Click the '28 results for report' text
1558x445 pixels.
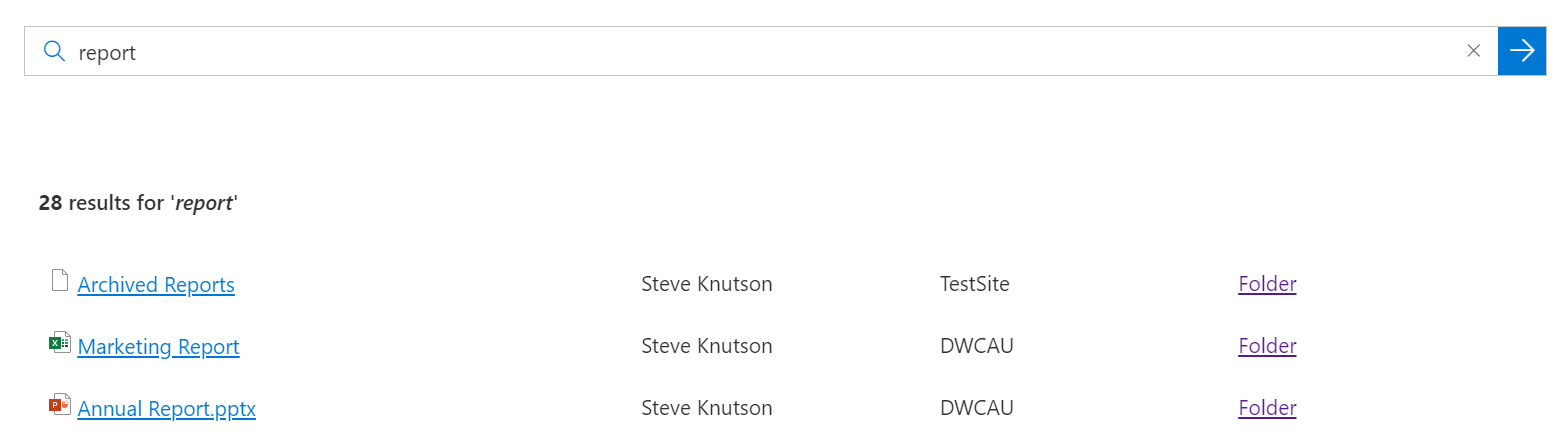click(x=138, y=203)
